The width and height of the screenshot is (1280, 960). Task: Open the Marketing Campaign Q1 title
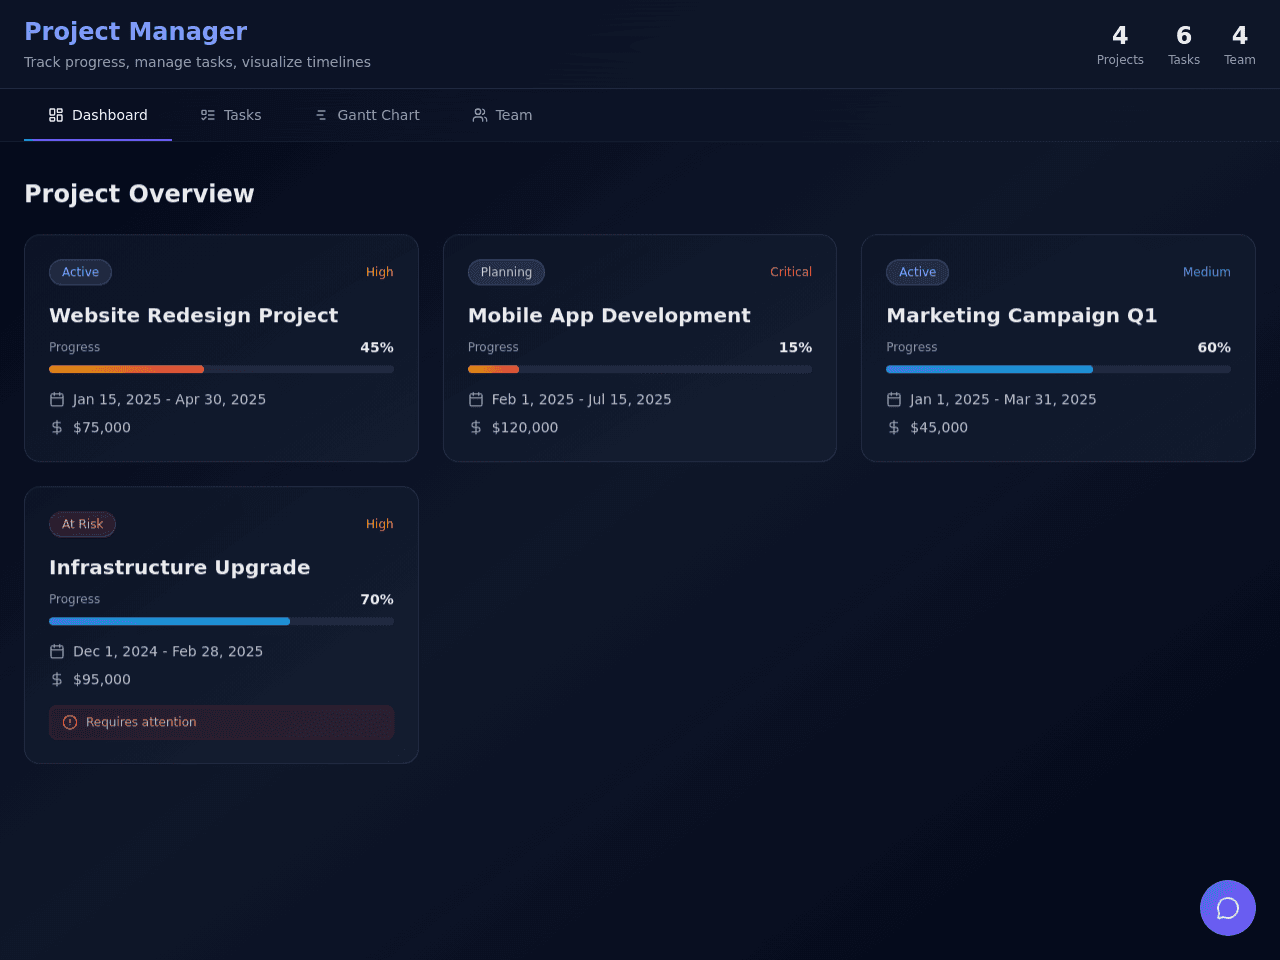tap(1022, 315)
